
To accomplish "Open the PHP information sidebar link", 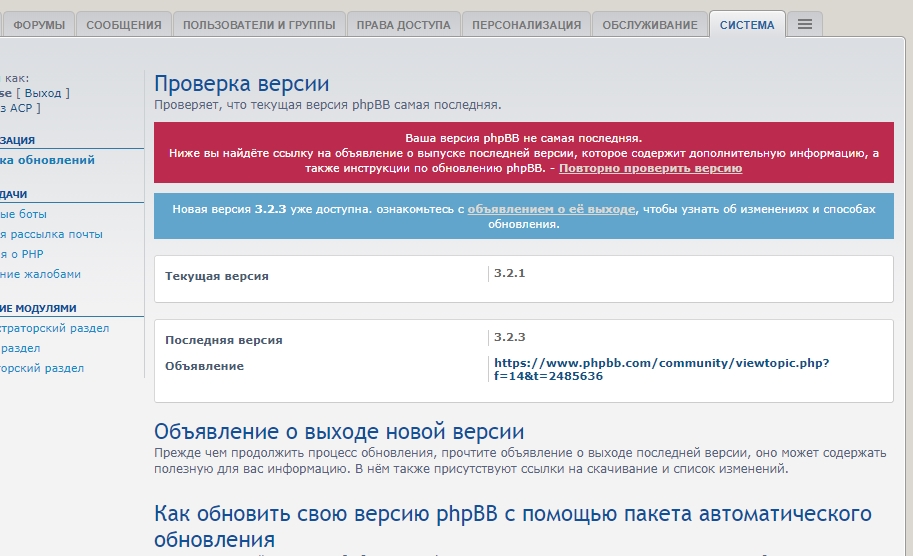I will coord(22,254).
